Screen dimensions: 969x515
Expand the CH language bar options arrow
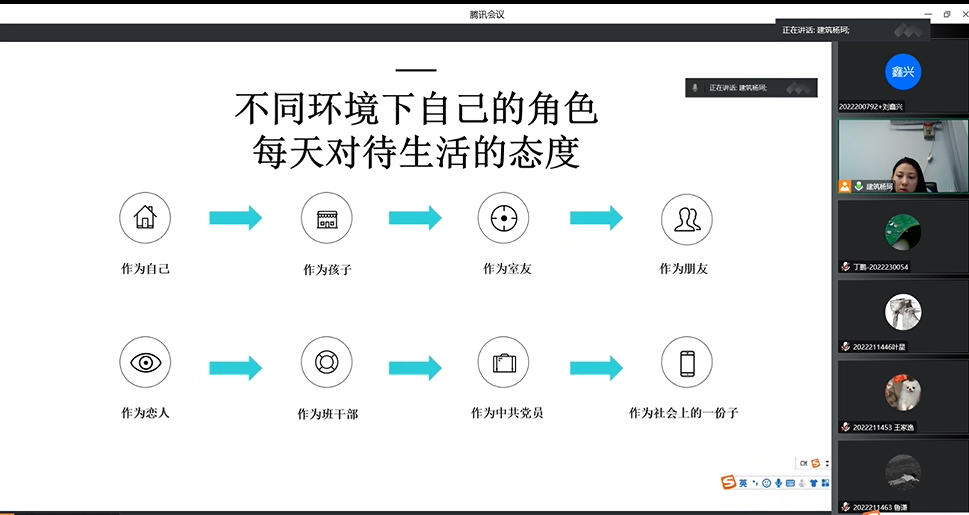tap(827, 464)
